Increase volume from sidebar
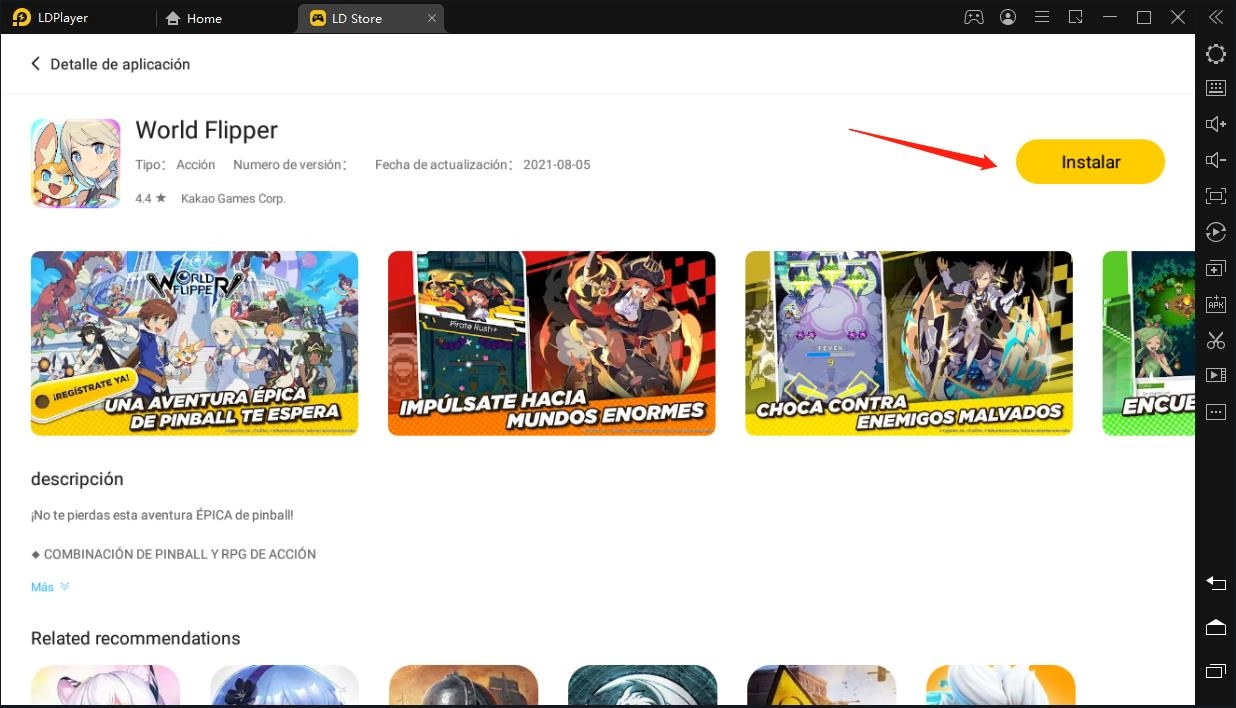Screen dimensions: 1236x708 (x=1216, y=124)
